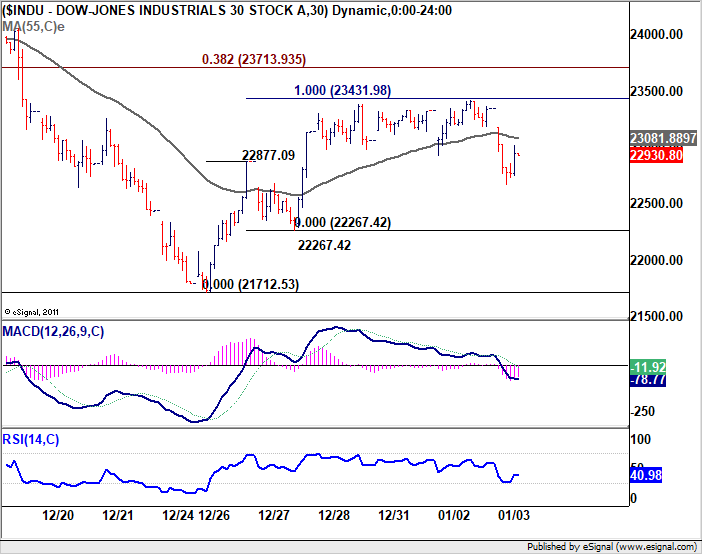702x554 pixels.
Task: Select the standalone 22267.42 price annotation
Action: pos(325,245)
